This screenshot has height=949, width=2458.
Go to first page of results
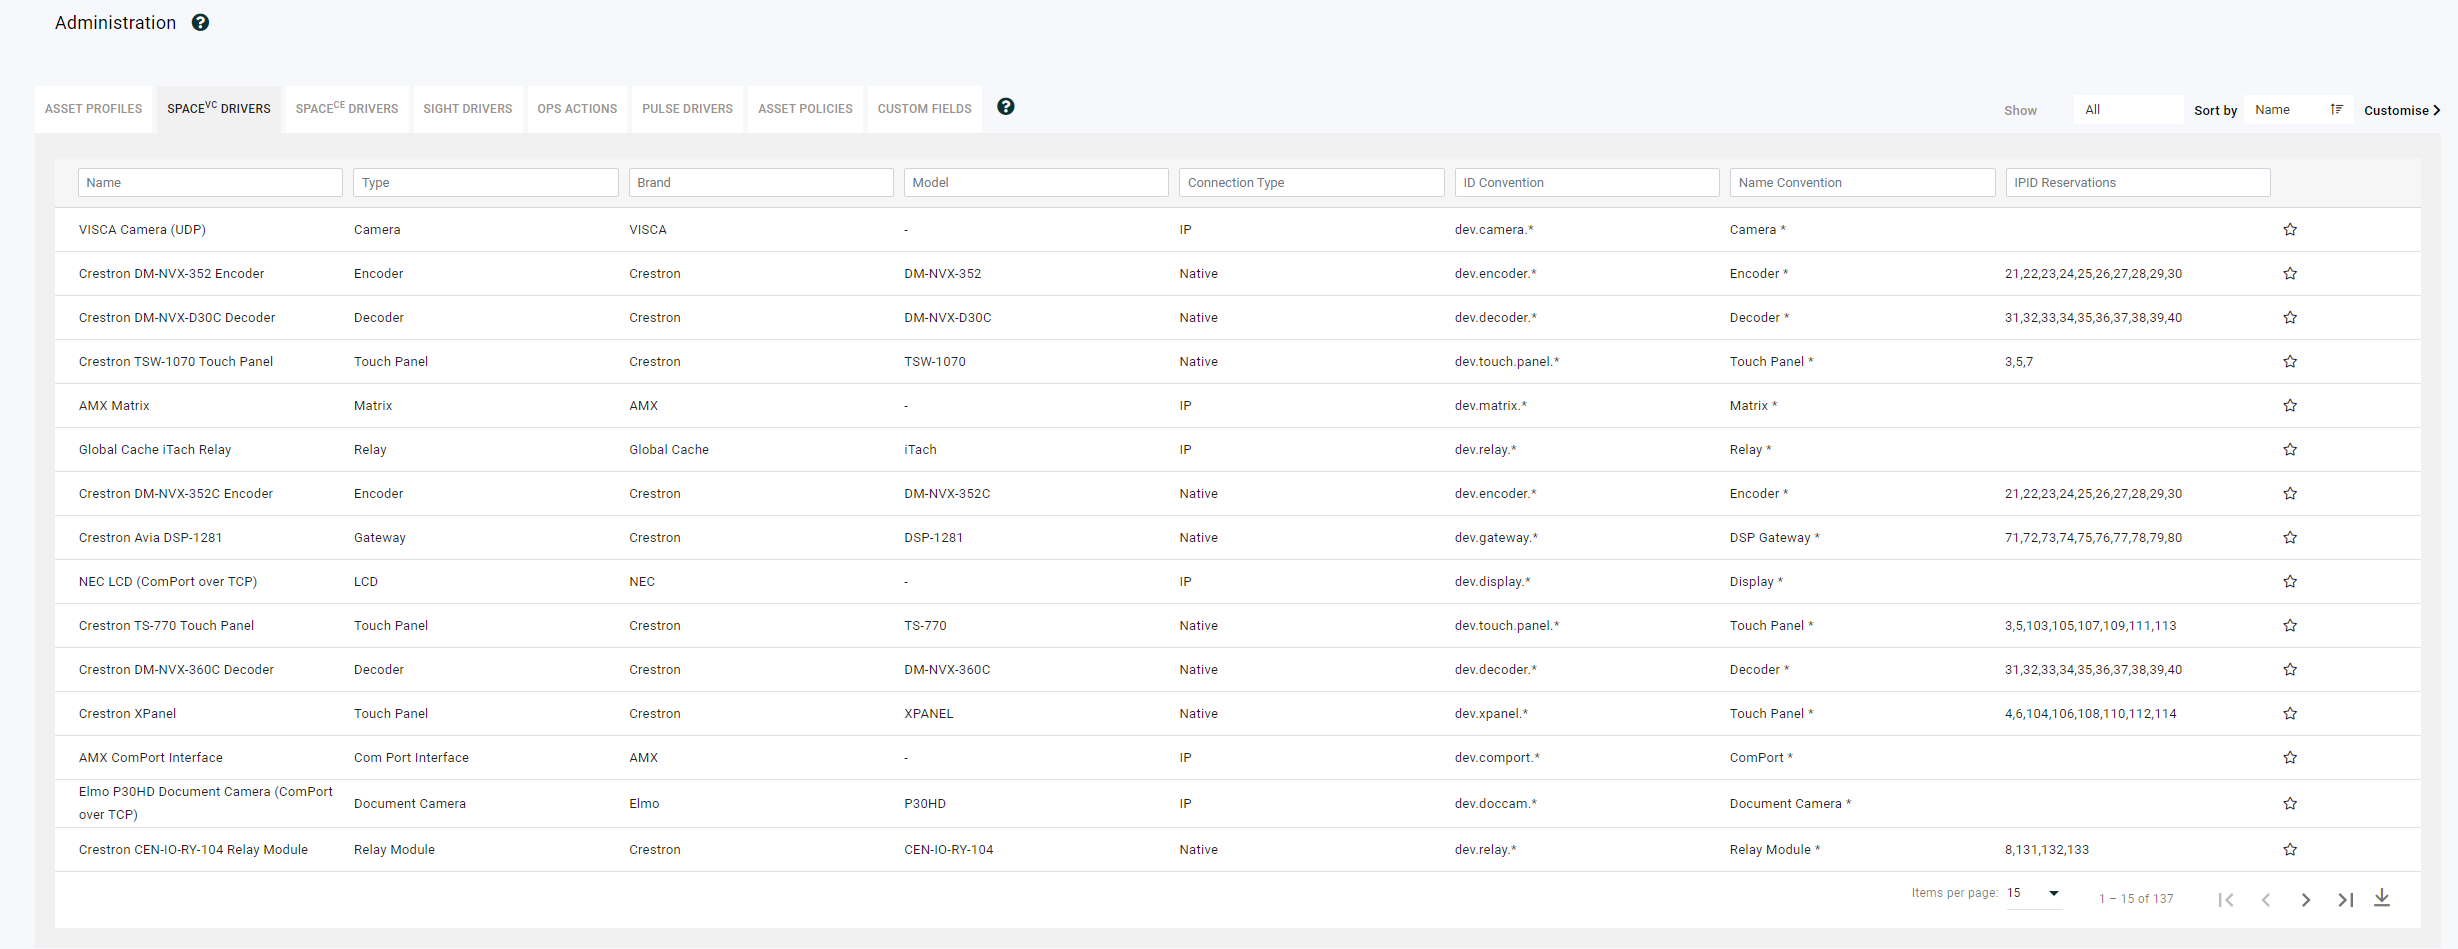point(2225,899)
